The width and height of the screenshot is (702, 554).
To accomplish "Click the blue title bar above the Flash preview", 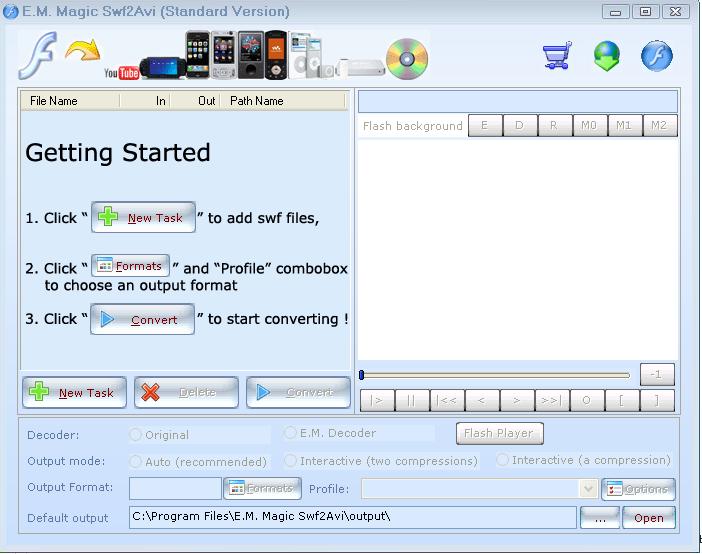I will (518, 101).
